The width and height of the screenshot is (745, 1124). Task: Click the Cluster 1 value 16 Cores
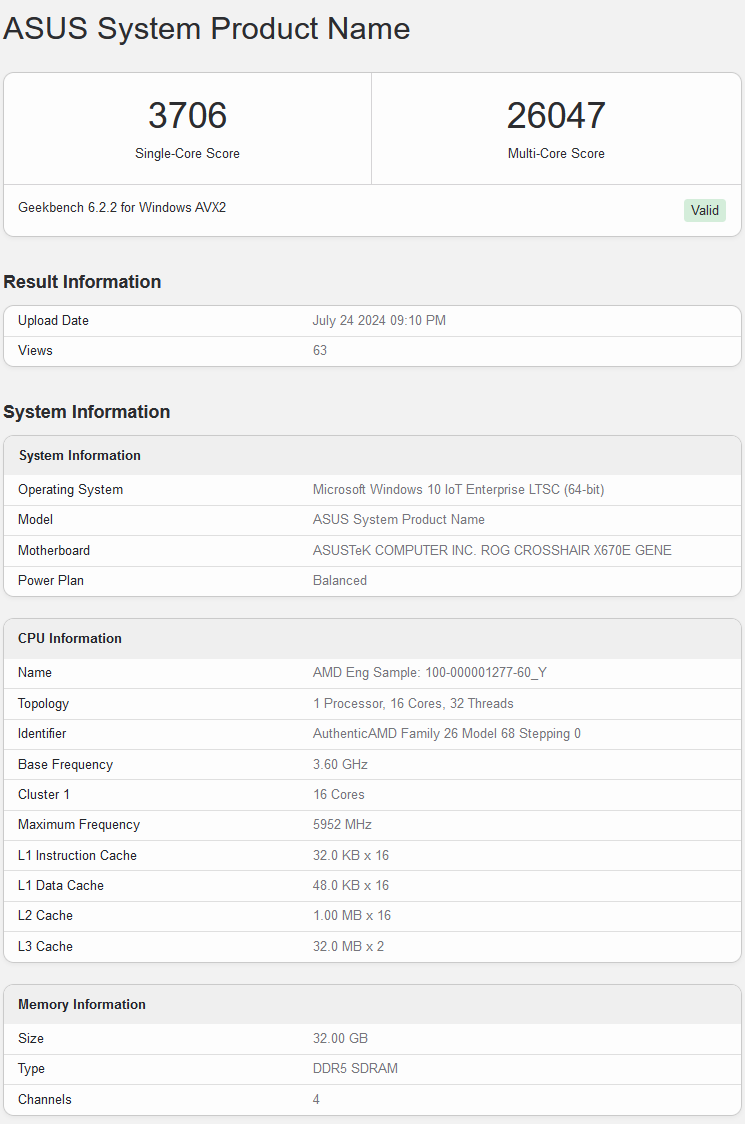click(338, 794)
